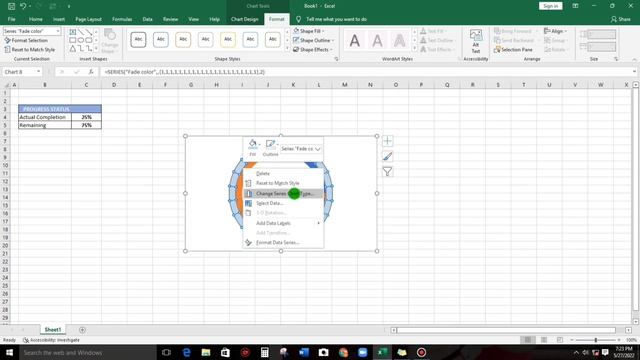The image size is (640, 360).
Task: Click the horizontal scrollbar track
Action: 506,330
